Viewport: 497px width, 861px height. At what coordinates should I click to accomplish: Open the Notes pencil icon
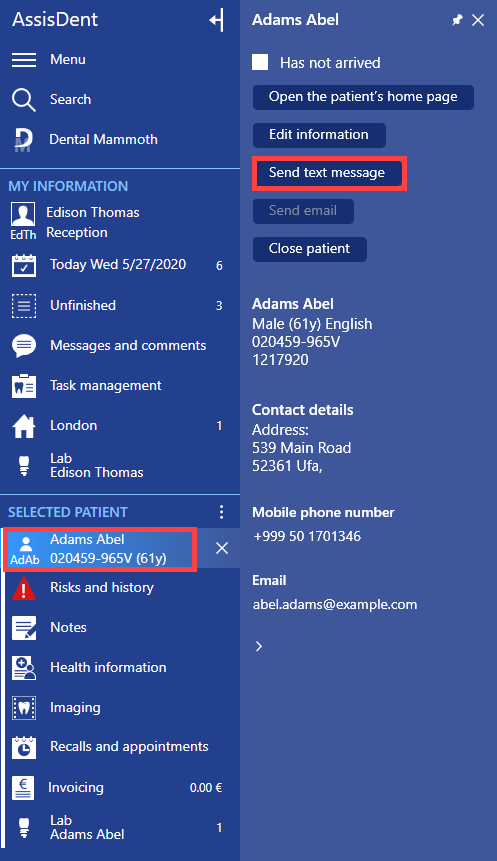(24, 628)
